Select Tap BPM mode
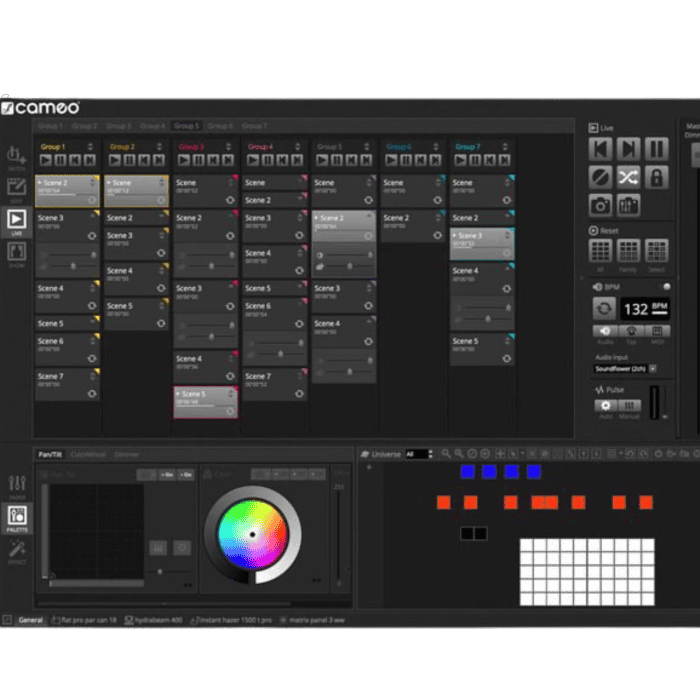The width and height of the screenshot is (700, 700). 630,331
